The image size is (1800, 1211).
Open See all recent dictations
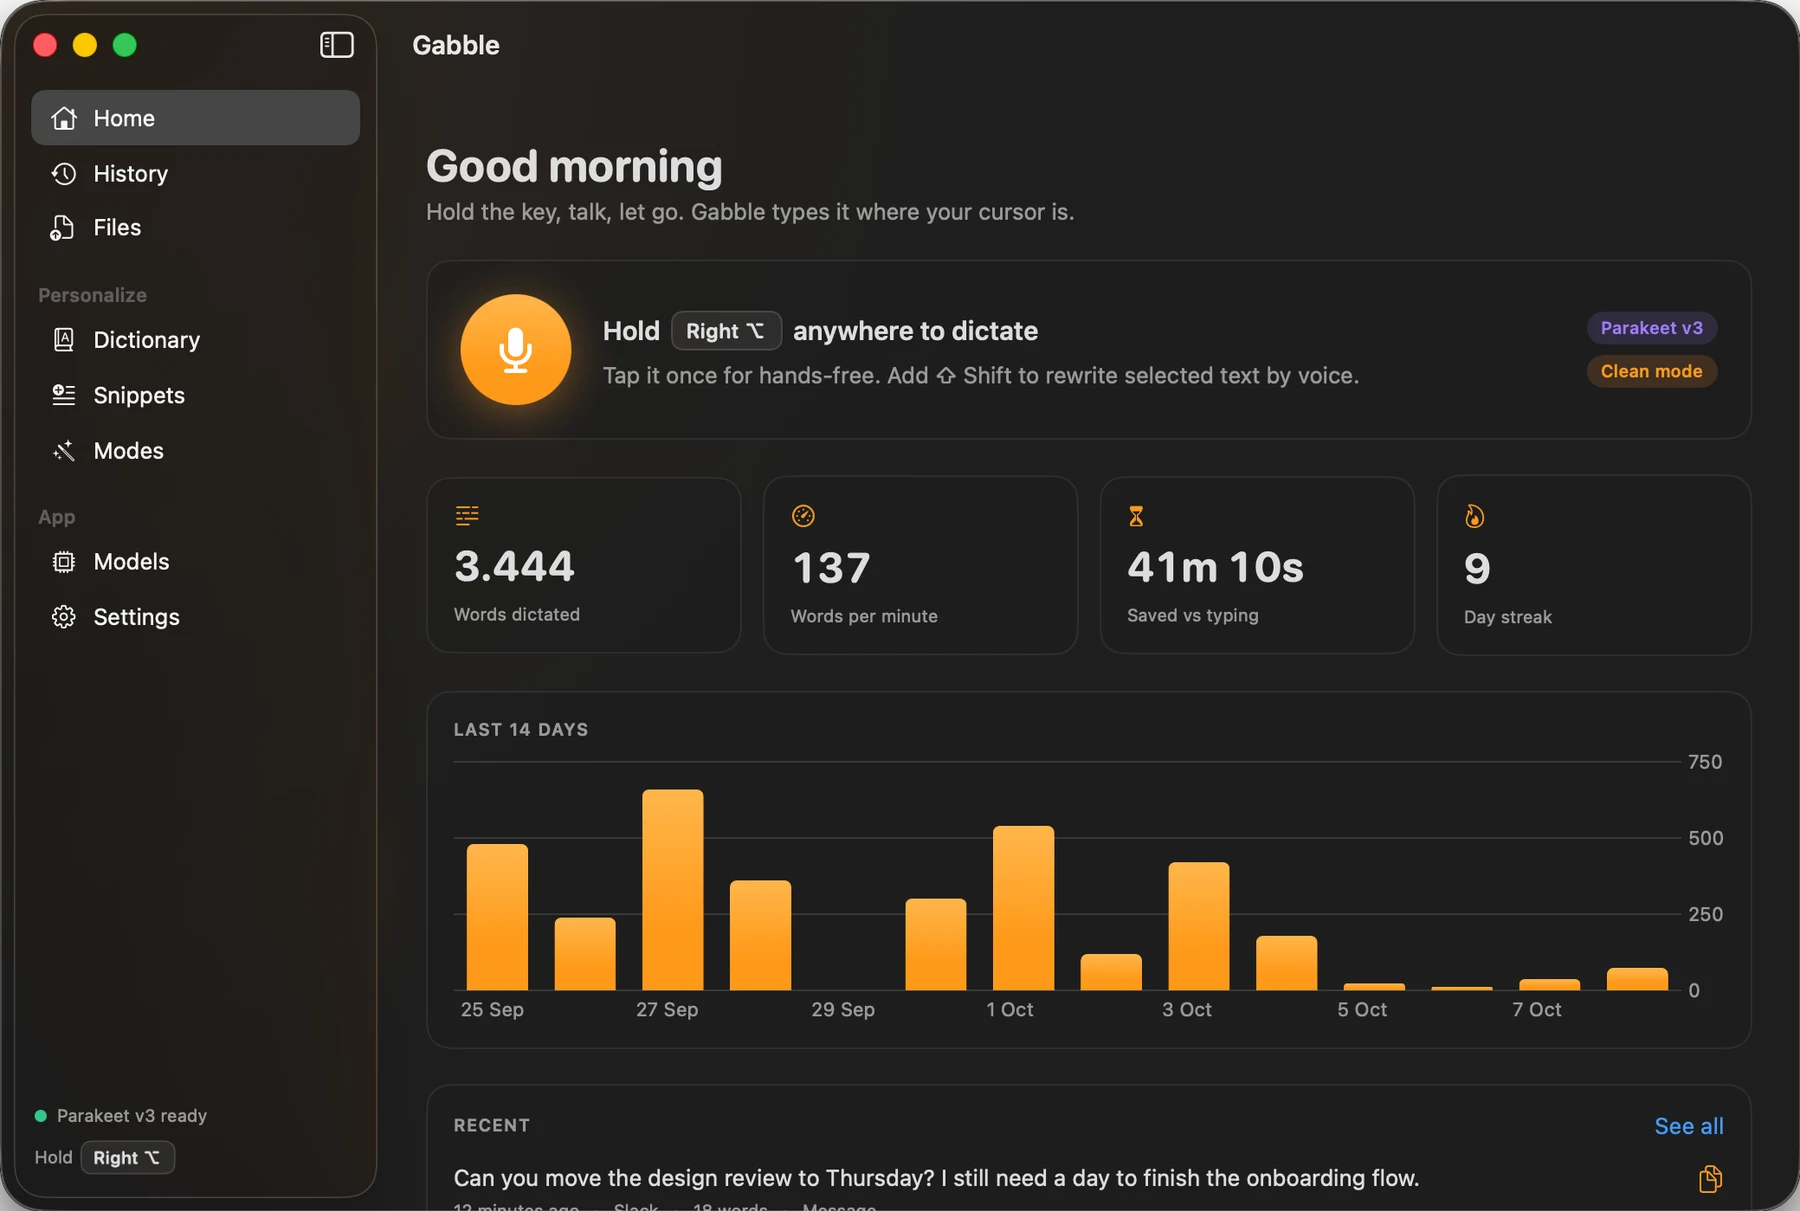point(1689,1126)
